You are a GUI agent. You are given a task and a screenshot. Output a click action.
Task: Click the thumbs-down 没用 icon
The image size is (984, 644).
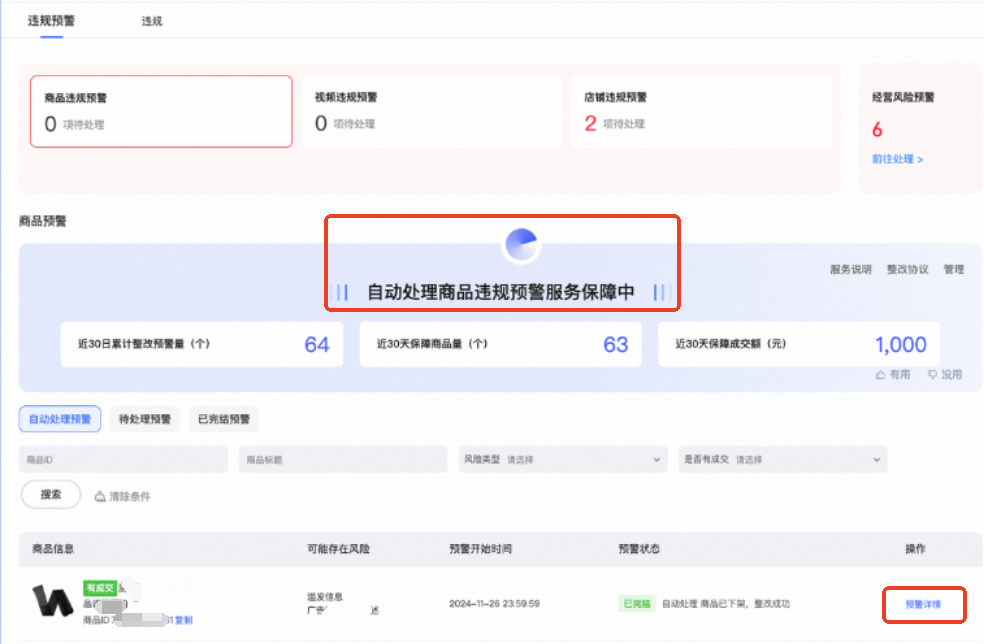coord(933,375)
